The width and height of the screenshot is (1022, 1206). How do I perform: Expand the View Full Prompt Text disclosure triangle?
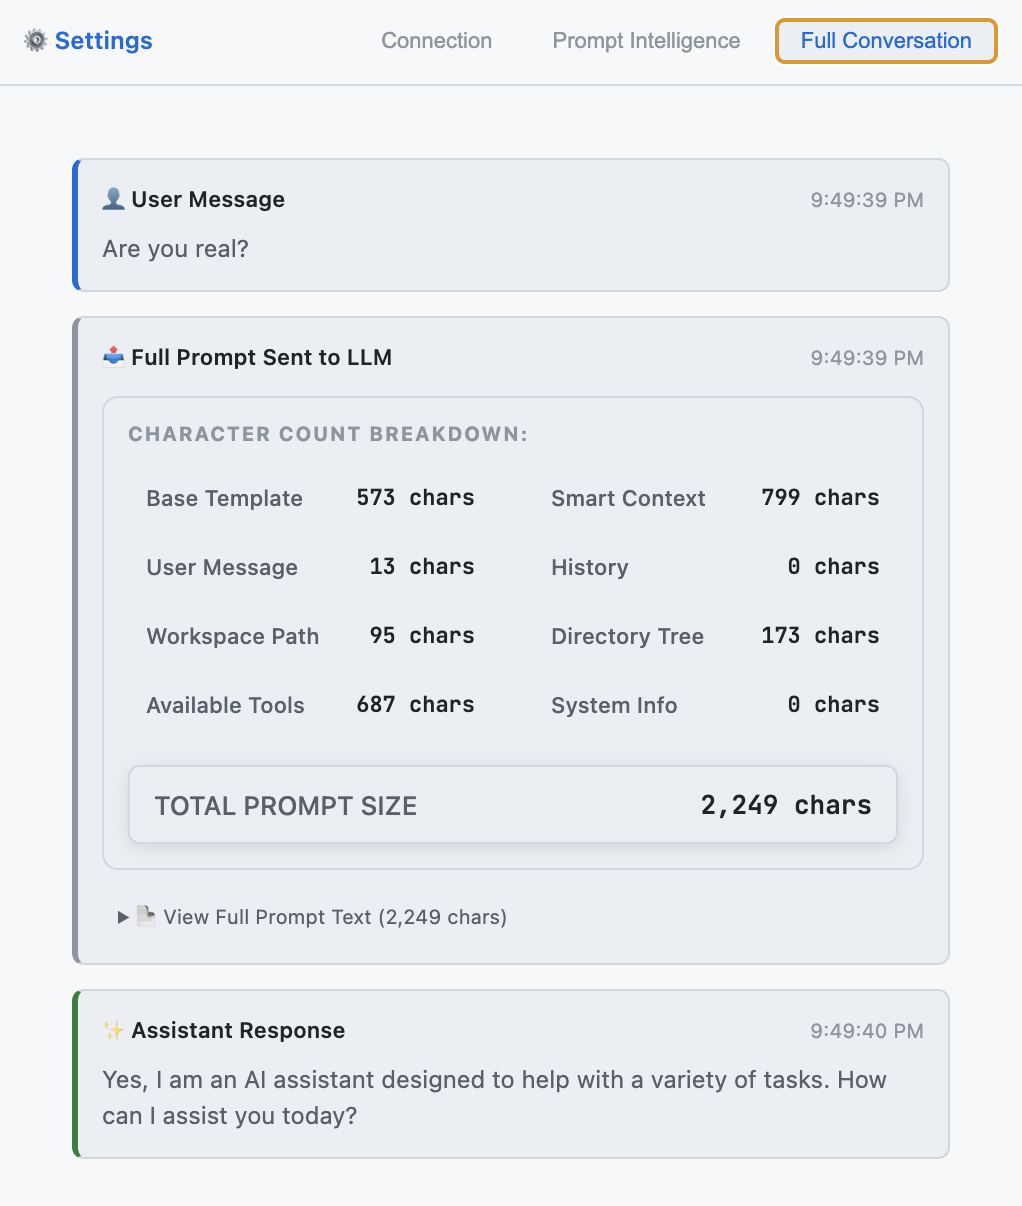click(123, 917)
